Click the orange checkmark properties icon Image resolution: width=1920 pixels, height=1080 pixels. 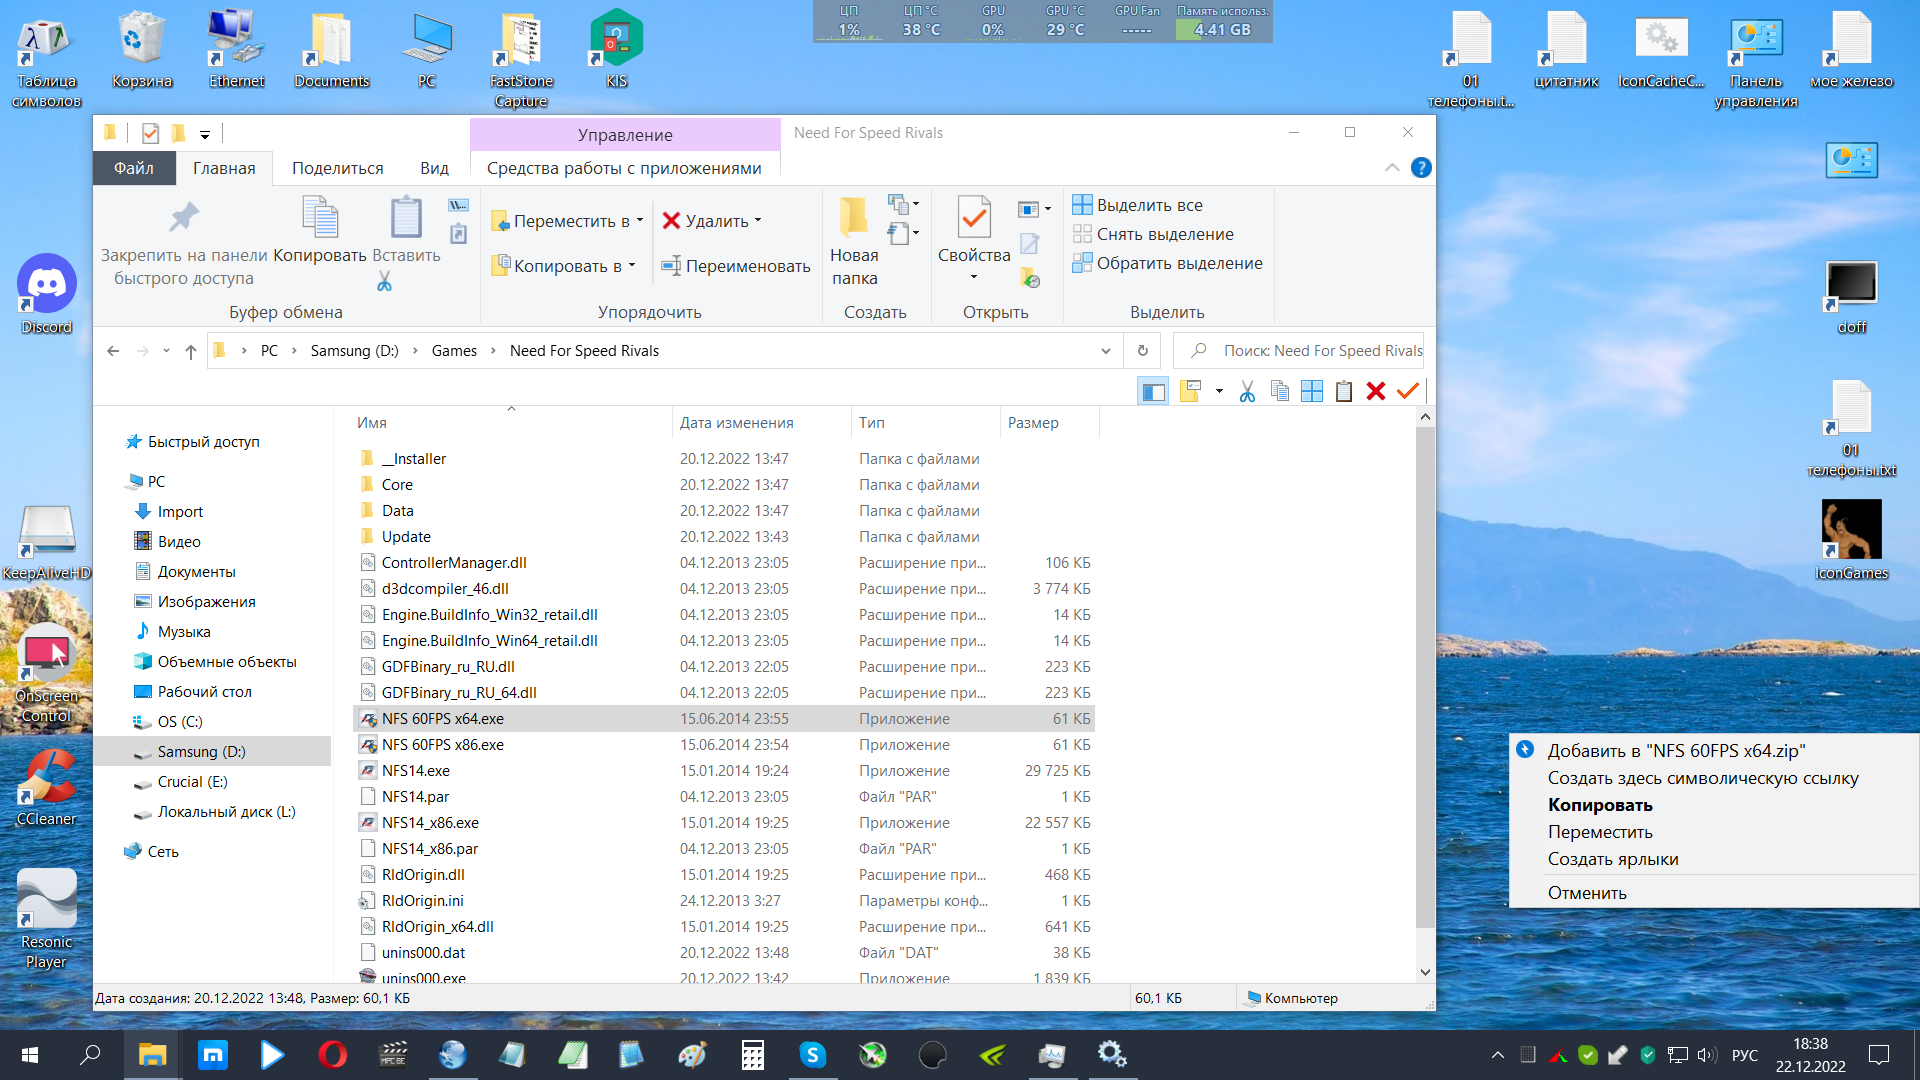(1408, 392)
